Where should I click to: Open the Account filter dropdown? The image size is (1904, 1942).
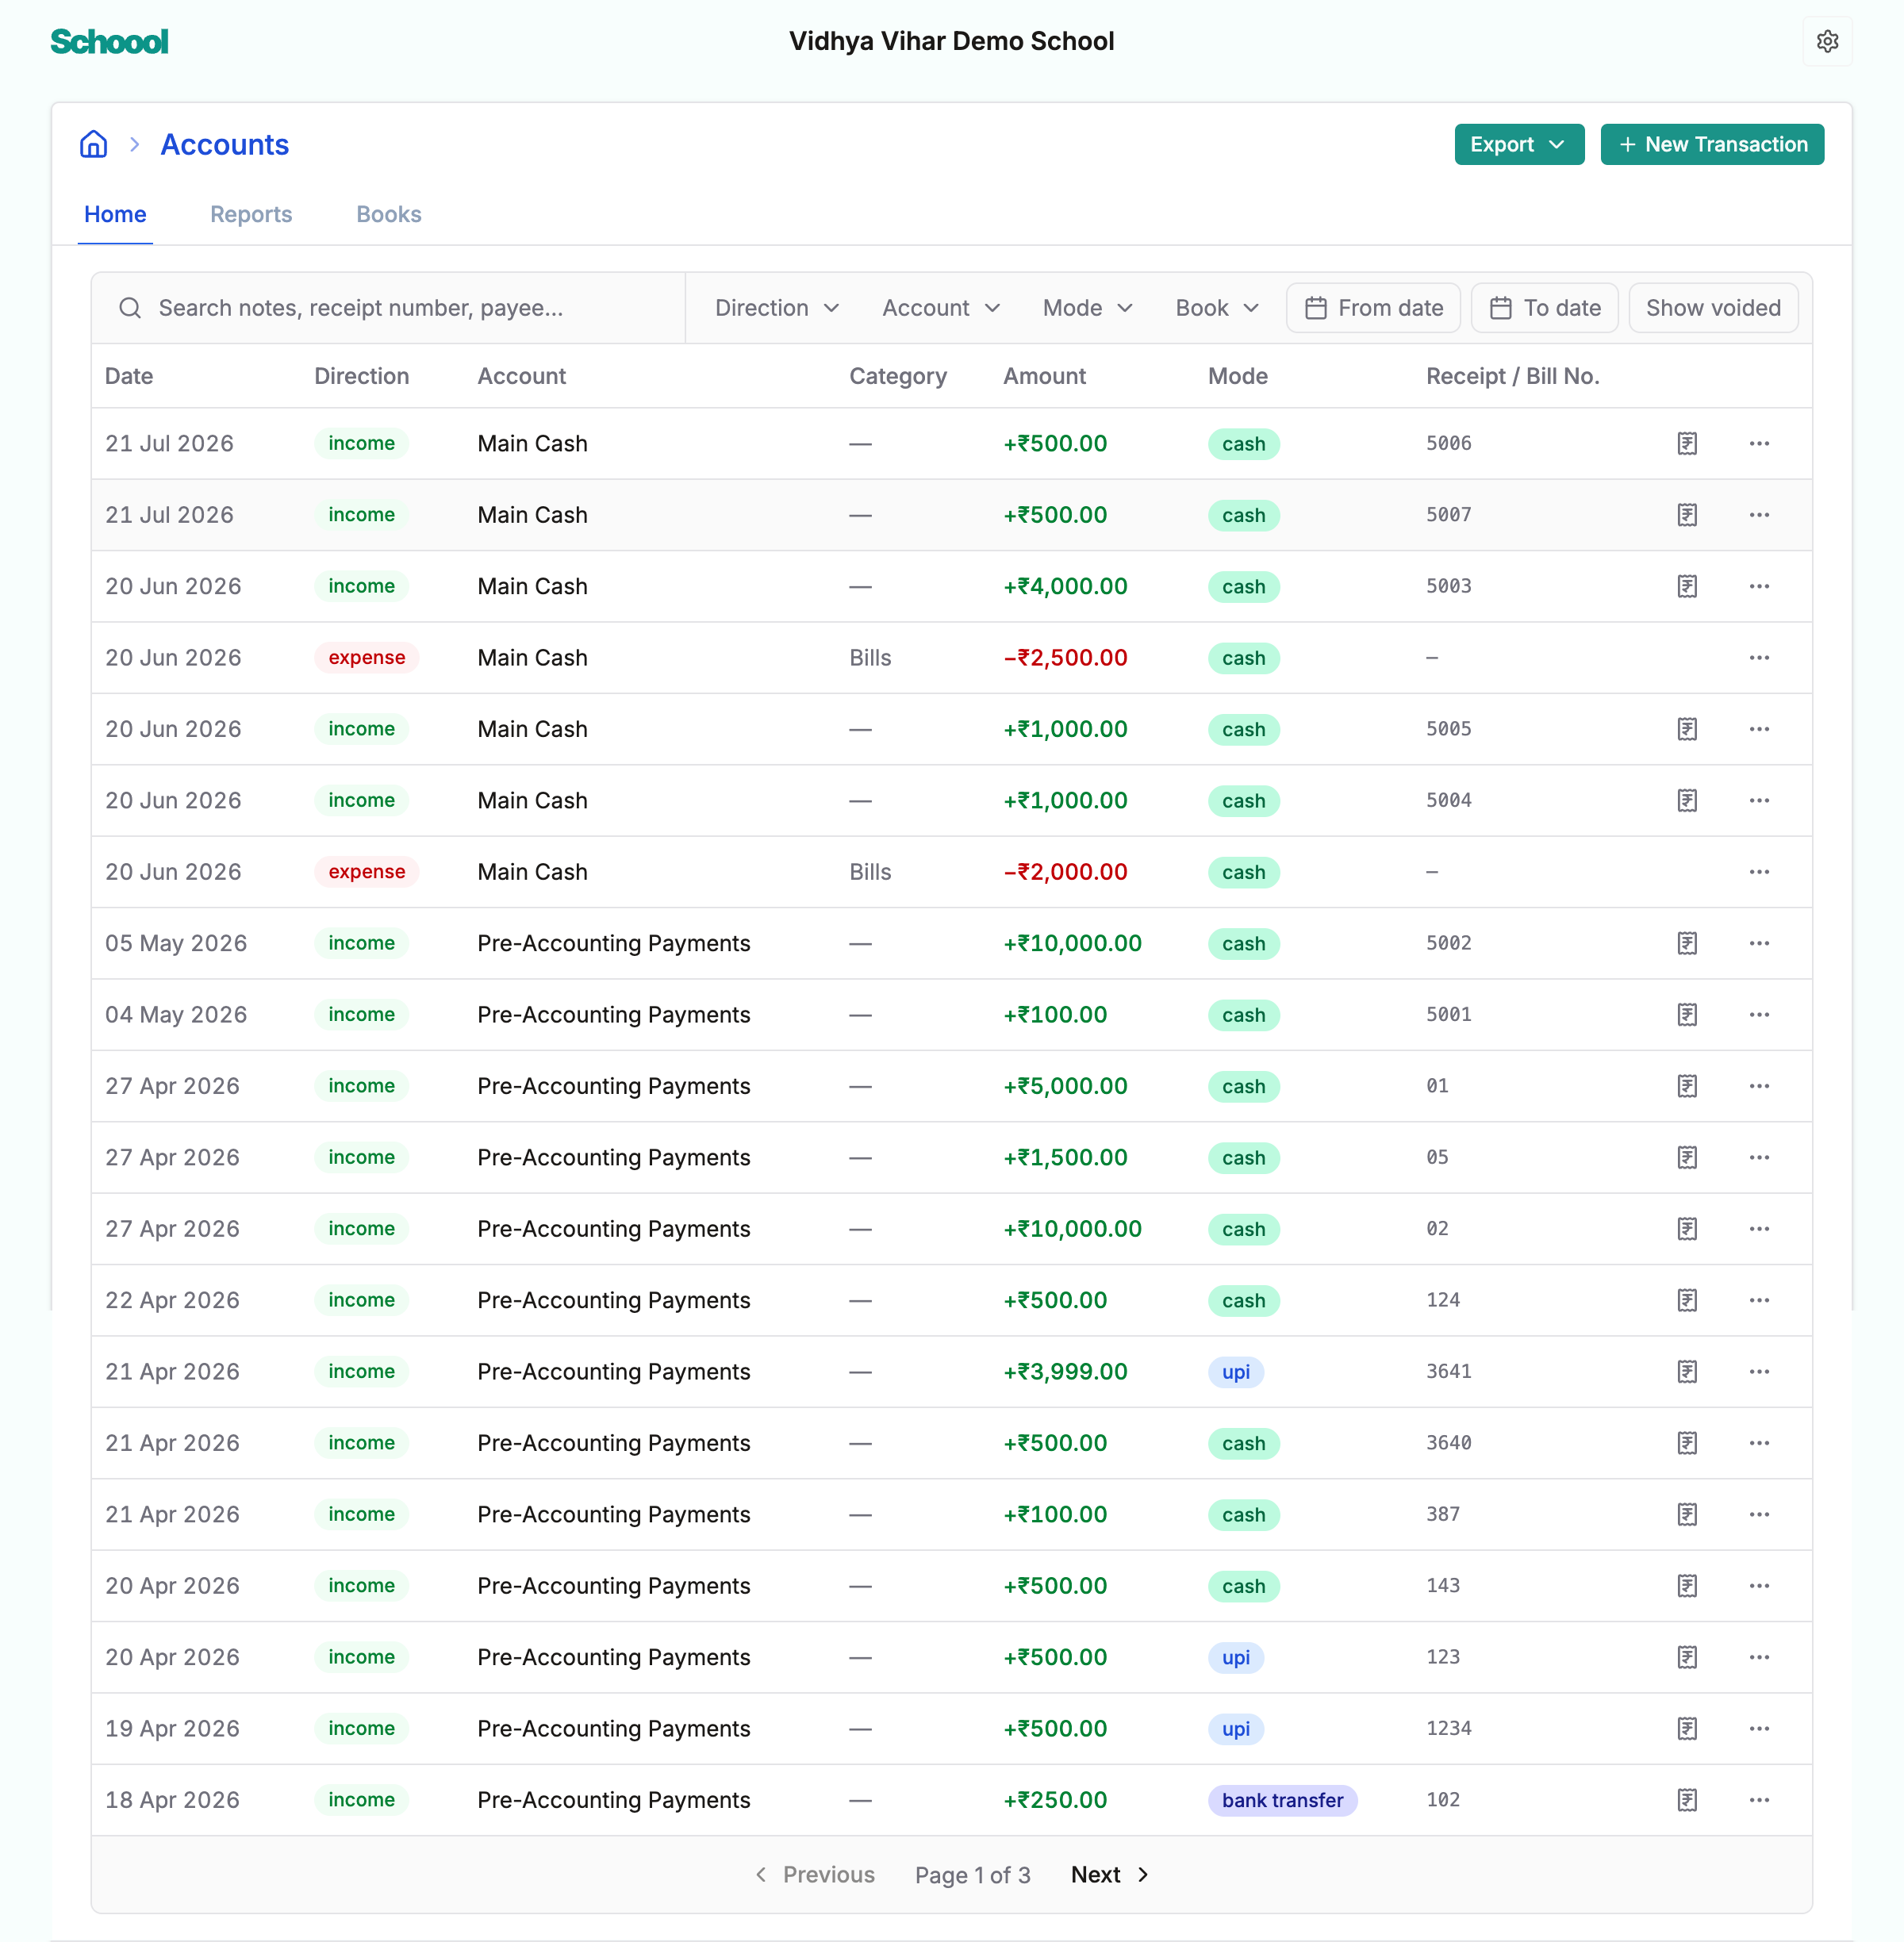coord(941,308)
